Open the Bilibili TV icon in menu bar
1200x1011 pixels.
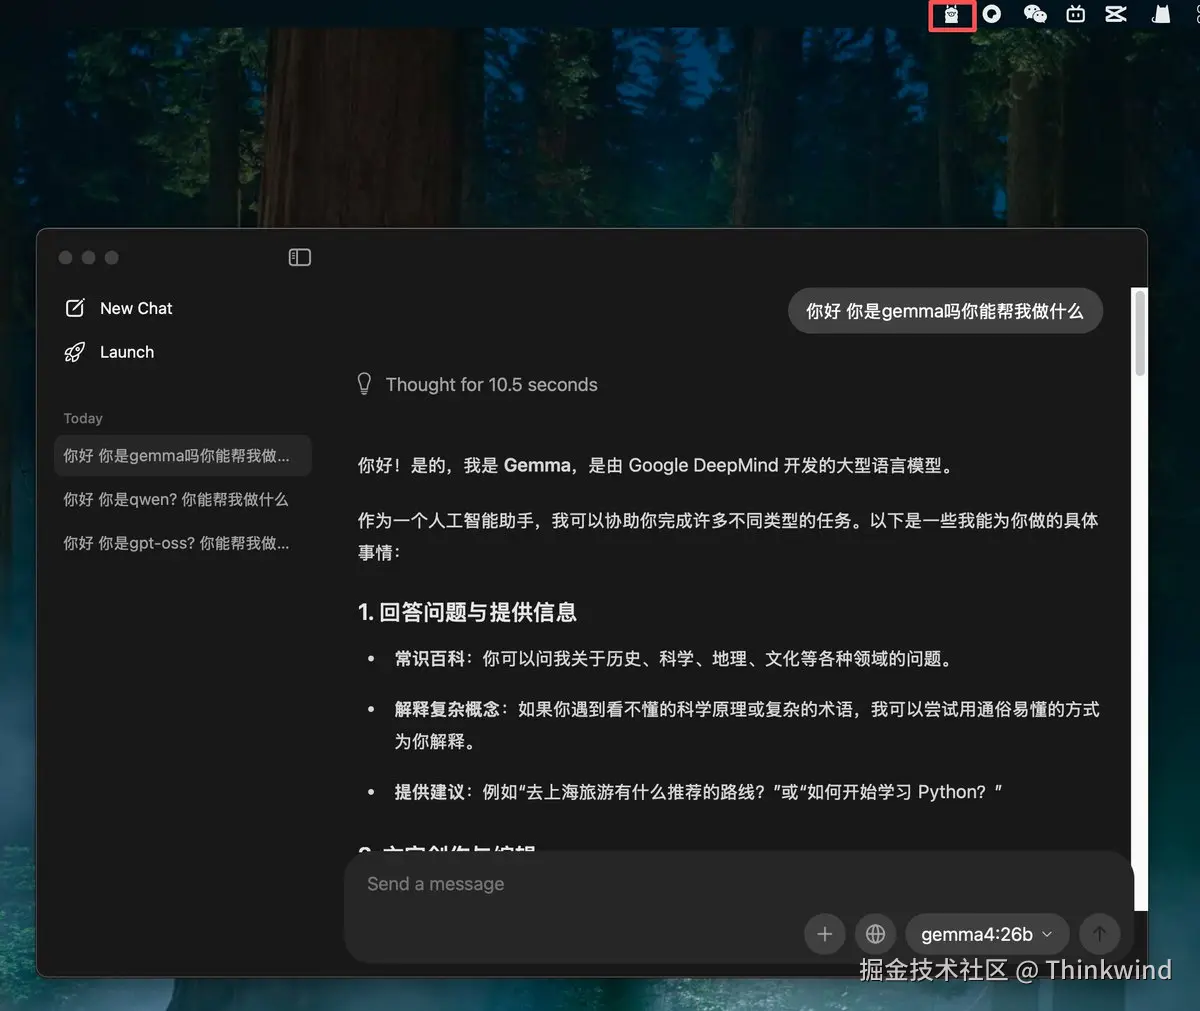1076,14
